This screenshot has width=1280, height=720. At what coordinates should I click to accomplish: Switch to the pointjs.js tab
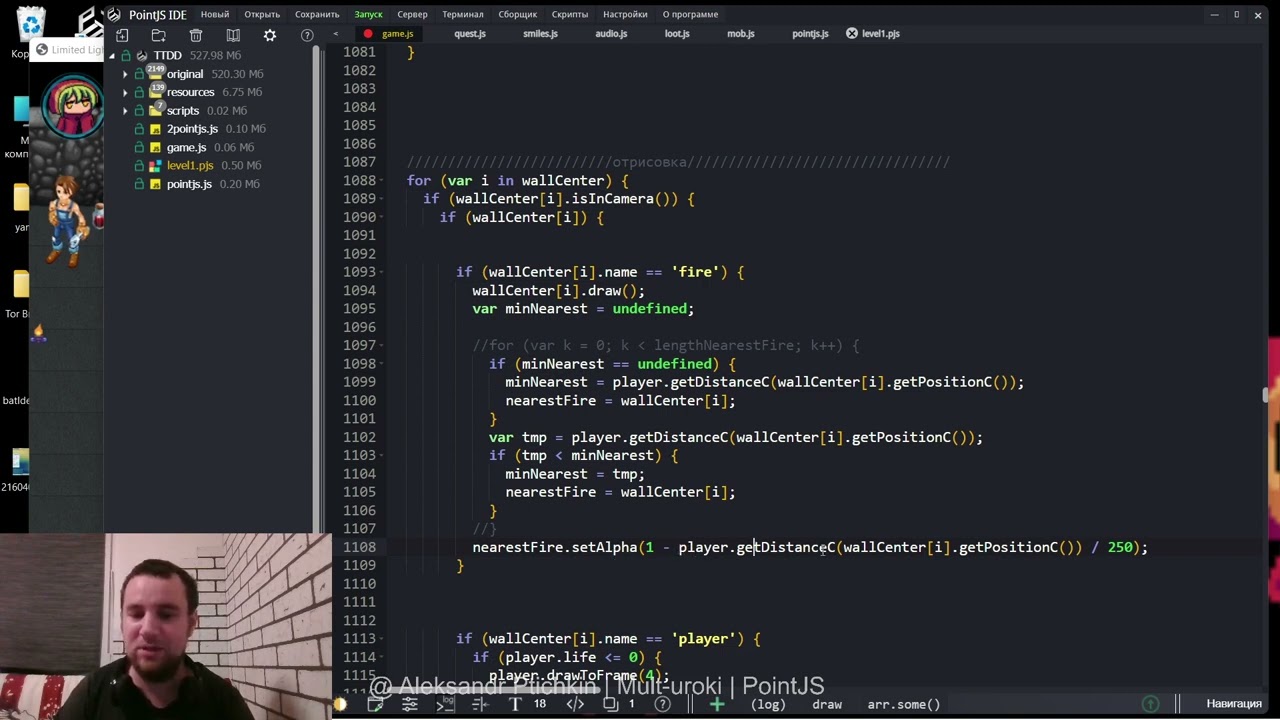(x=810, y=34)
